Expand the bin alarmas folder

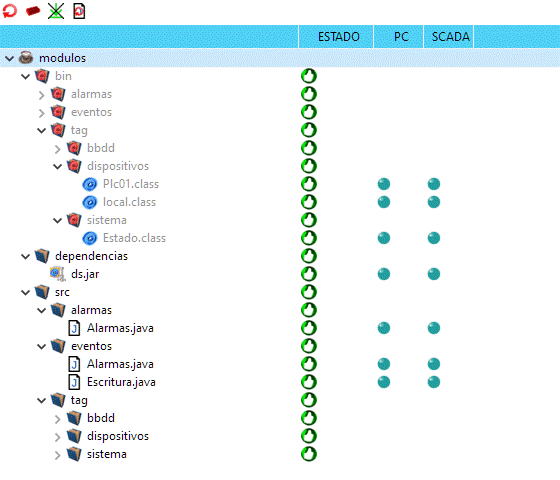[x=41, y=95]
